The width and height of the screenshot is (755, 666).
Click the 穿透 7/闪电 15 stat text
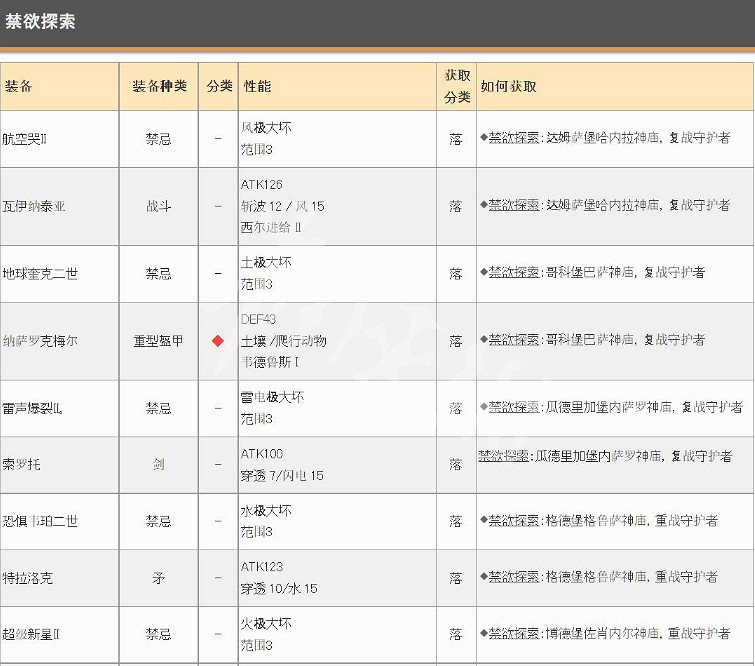click(282, 476)
